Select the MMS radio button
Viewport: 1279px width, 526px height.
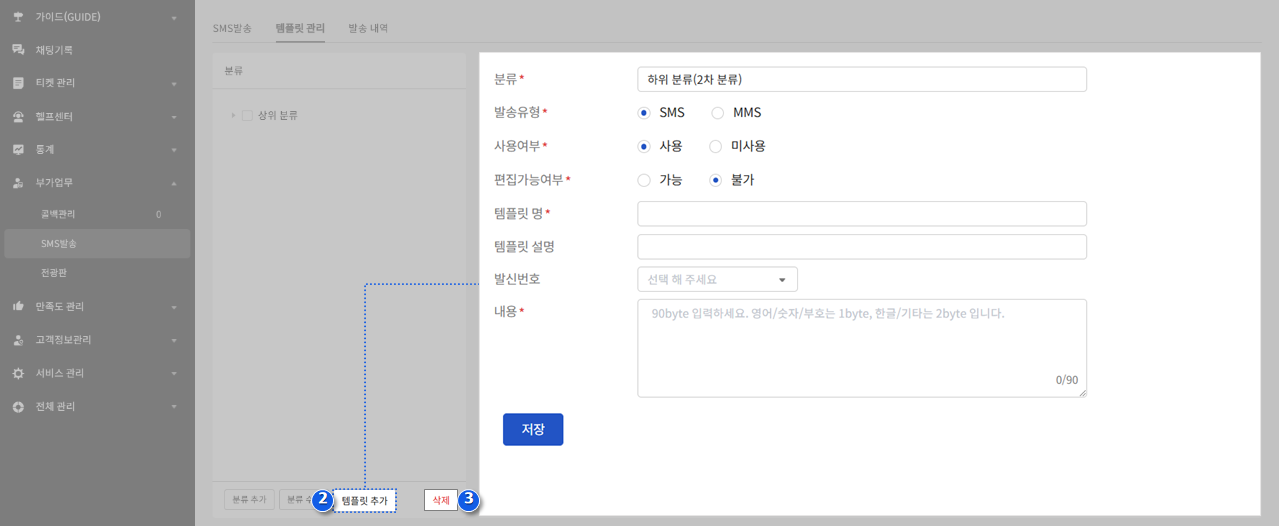(x=717, y=113)
